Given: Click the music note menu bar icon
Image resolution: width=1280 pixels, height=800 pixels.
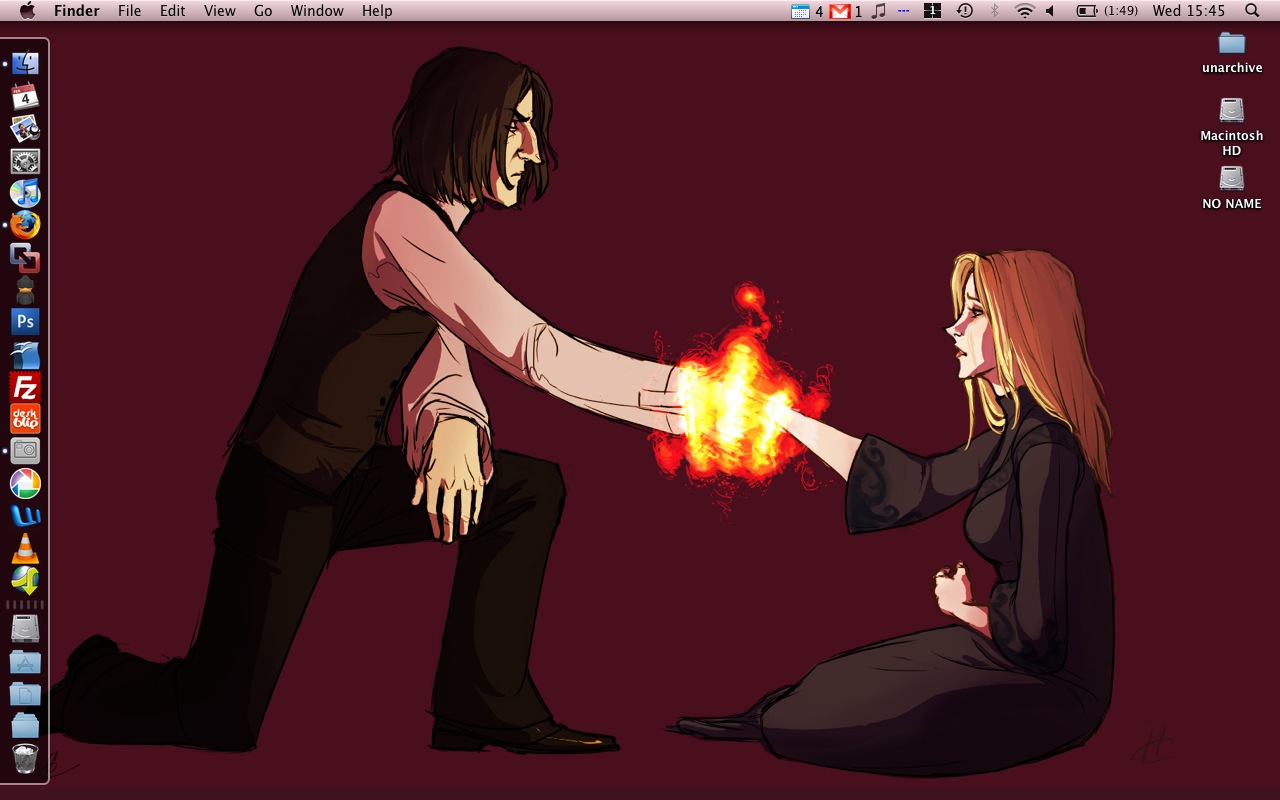Looking at the screenshot, I should point(879,11).
